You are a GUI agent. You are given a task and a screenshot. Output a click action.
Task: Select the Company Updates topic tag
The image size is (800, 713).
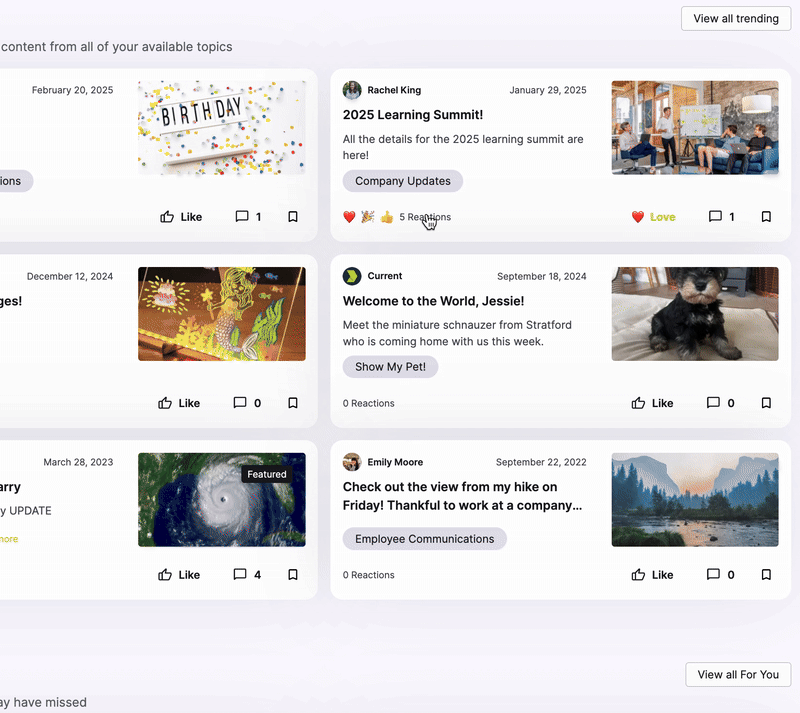pos(403,181)
